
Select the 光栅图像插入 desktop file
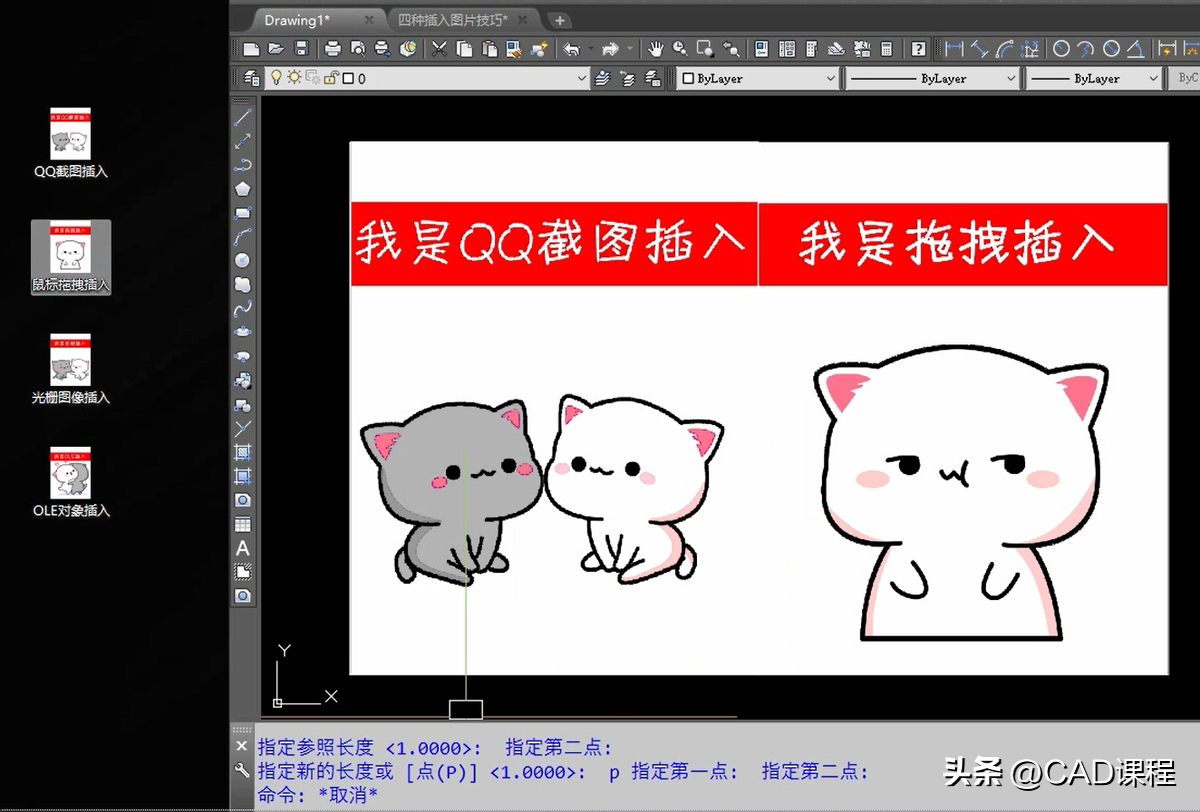[x=71, y=369]
